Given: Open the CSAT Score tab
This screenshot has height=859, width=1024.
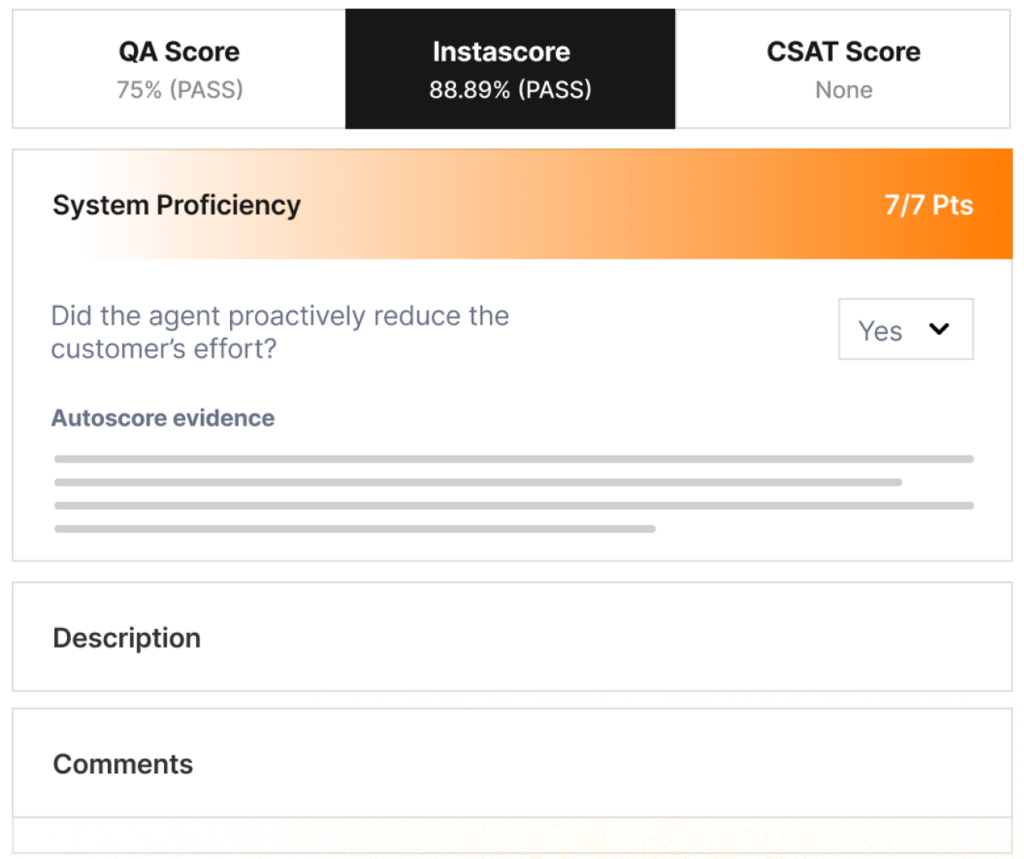Looking at the screenshot, I should [x=843, y=52].
